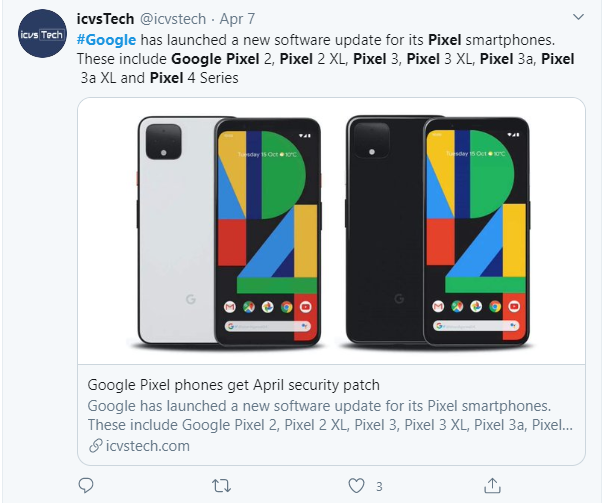Click the white phone's Google G logo
This screenshot has width=608, height=503.
point(190,299)
